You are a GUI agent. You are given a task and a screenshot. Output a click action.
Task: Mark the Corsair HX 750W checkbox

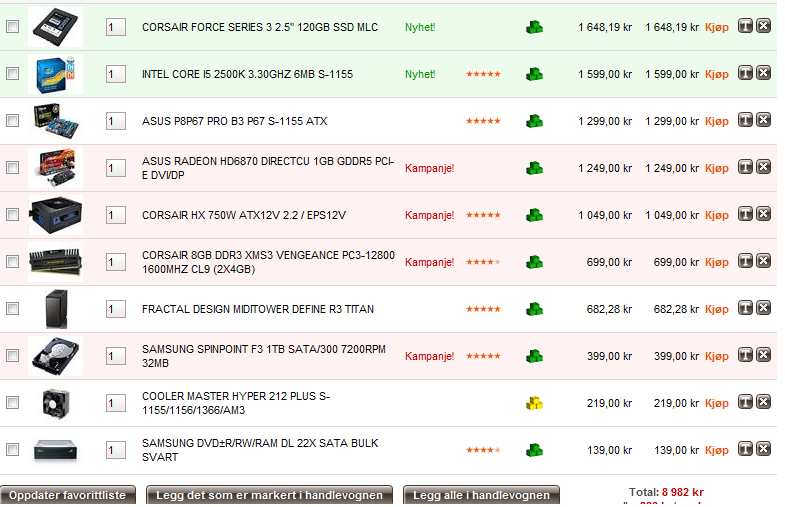tap(13, 215)
